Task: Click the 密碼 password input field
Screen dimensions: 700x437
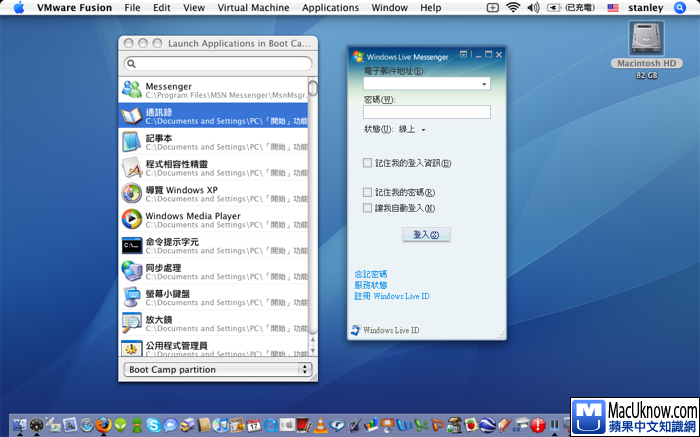Action: 427,112
